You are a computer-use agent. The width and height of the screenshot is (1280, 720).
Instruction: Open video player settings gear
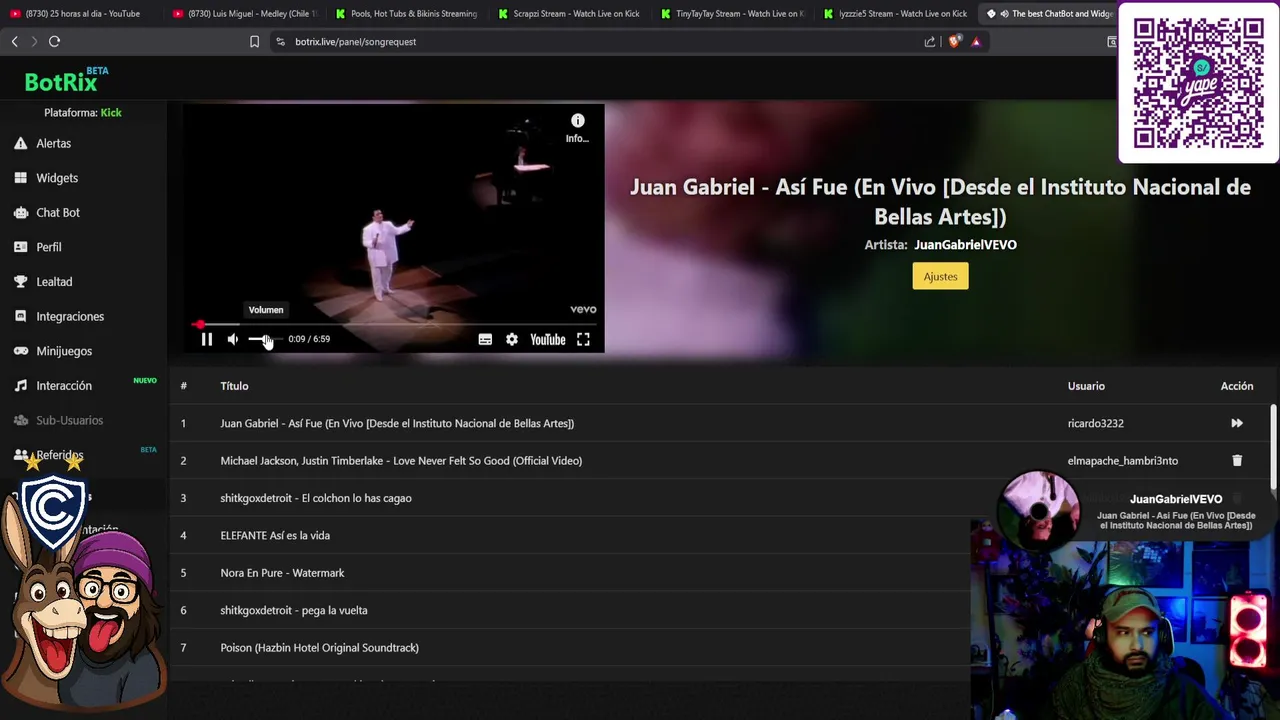(512, 339)
